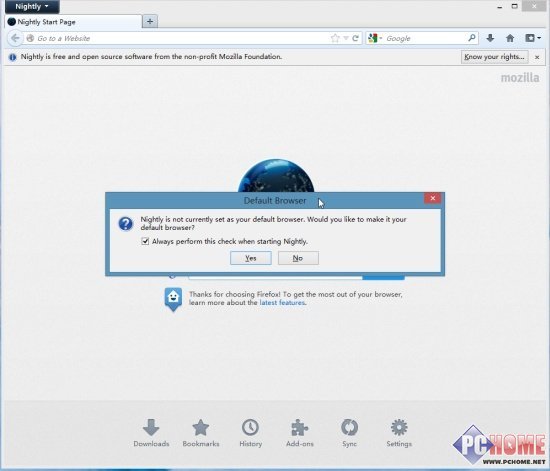Image resolution: width=550 pixels, height=471 pixels.
Task: Close the Default Browser dialog
Action: tap(432, 198)
